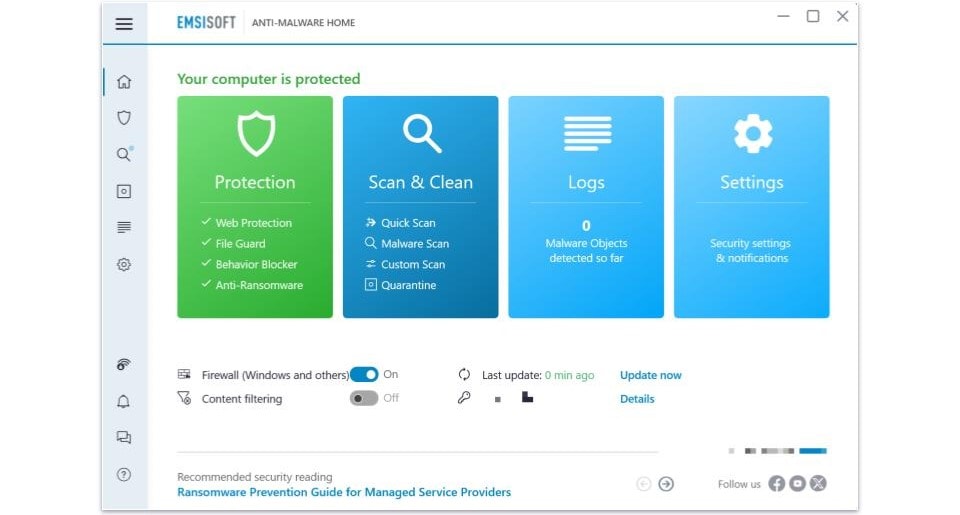Click the license key icon

pos(464,398)
